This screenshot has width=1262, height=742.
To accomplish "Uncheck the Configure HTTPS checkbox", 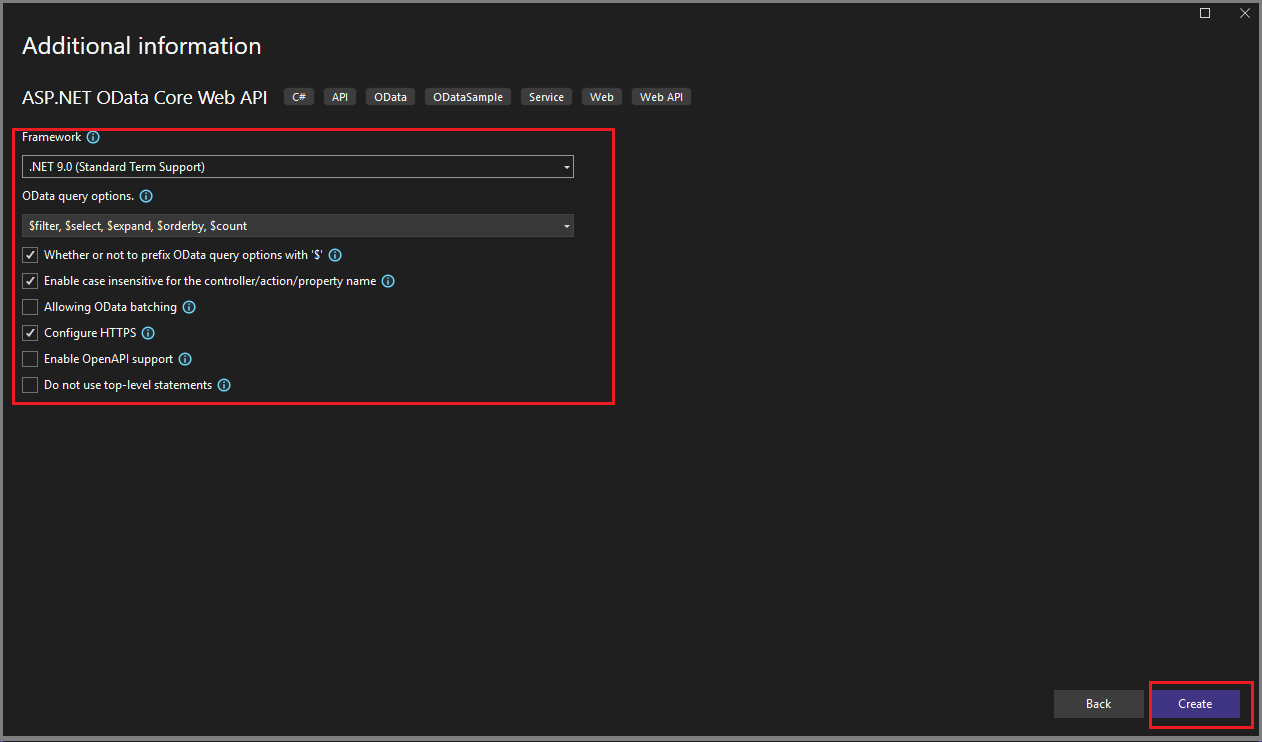I will point(30,333).
